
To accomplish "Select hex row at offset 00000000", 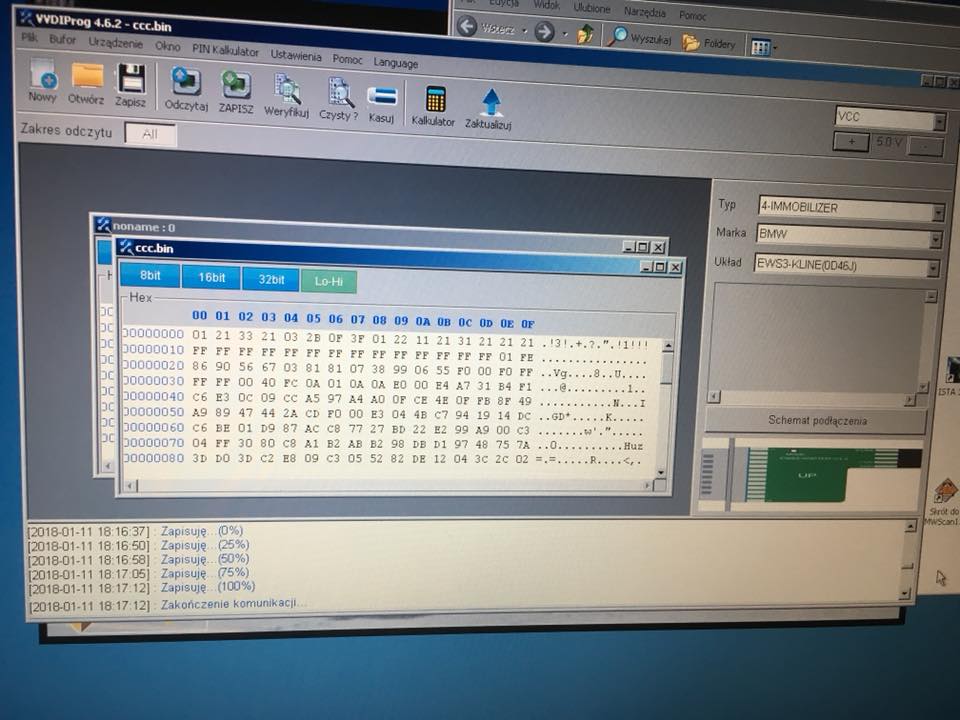I will [x=384, y=339].
